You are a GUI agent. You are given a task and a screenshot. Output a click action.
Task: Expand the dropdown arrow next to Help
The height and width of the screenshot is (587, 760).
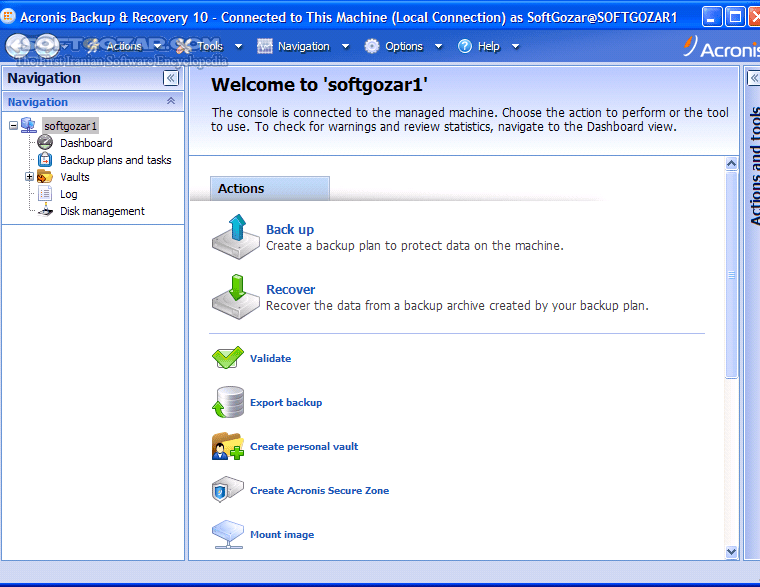(516, 47)
